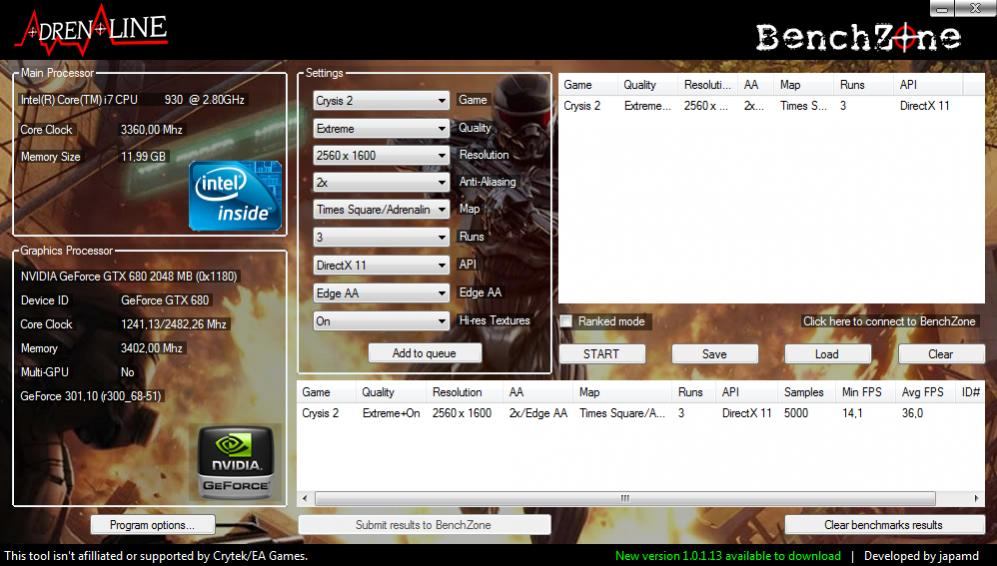
Task: Click the queue API column header
Action: click(928, 85)
